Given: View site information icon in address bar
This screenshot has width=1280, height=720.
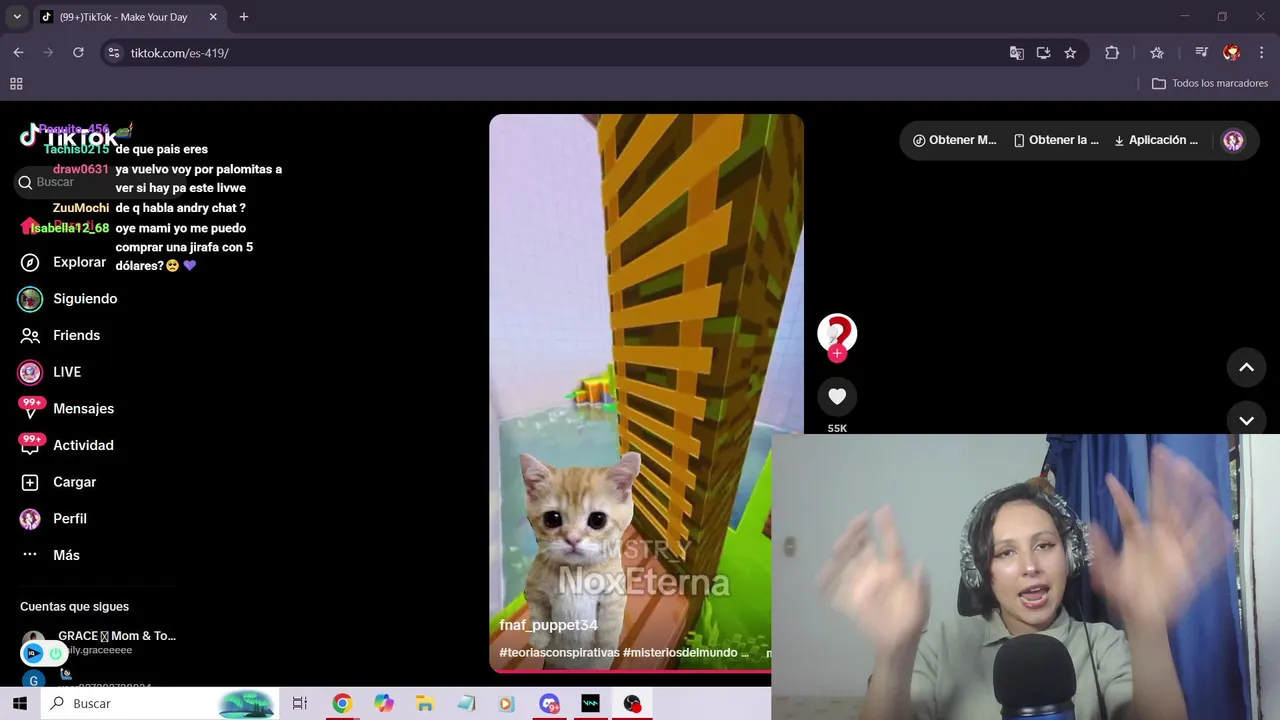Looking at the screenshot, I should (x=114, y=53).
